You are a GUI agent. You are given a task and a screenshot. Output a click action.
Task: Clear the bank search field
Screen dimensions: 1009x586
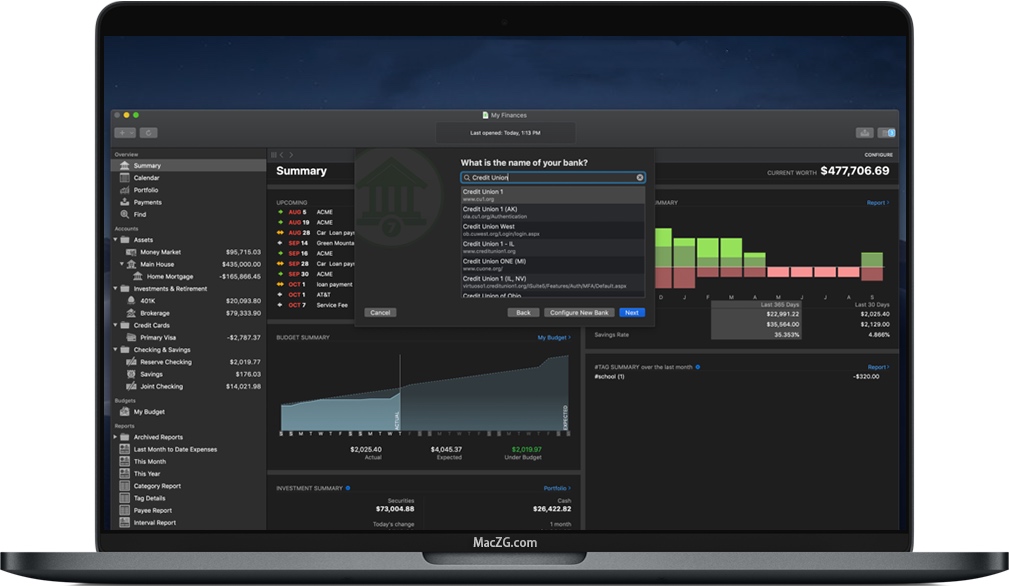tap(638, 177)
